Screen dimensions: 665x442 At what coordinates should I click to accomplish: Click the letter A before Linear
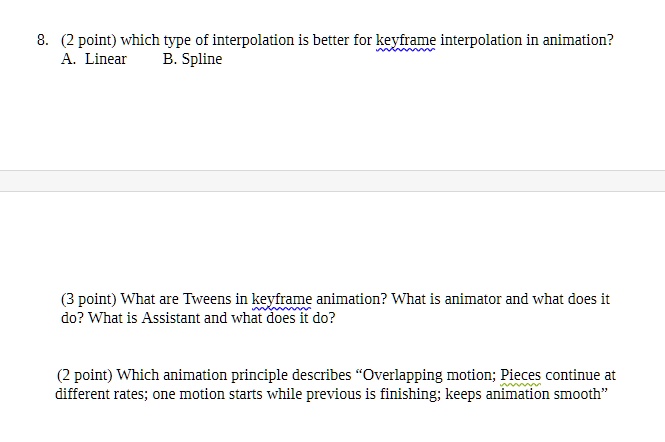66,59
